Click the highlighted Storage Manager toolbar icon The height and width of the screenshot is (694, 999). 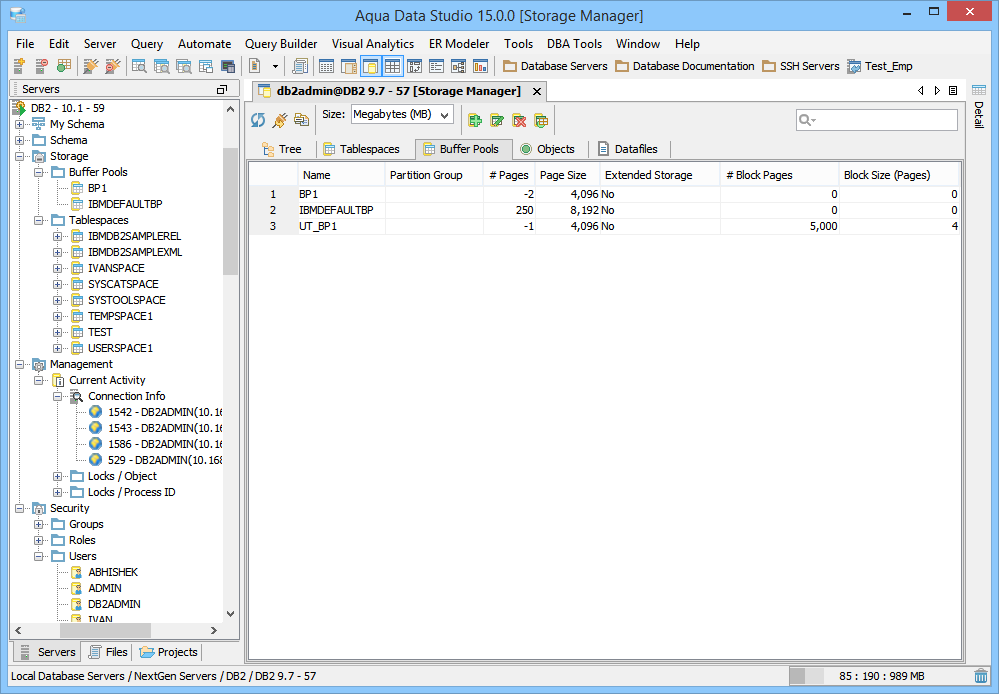[x=371, y=66]
